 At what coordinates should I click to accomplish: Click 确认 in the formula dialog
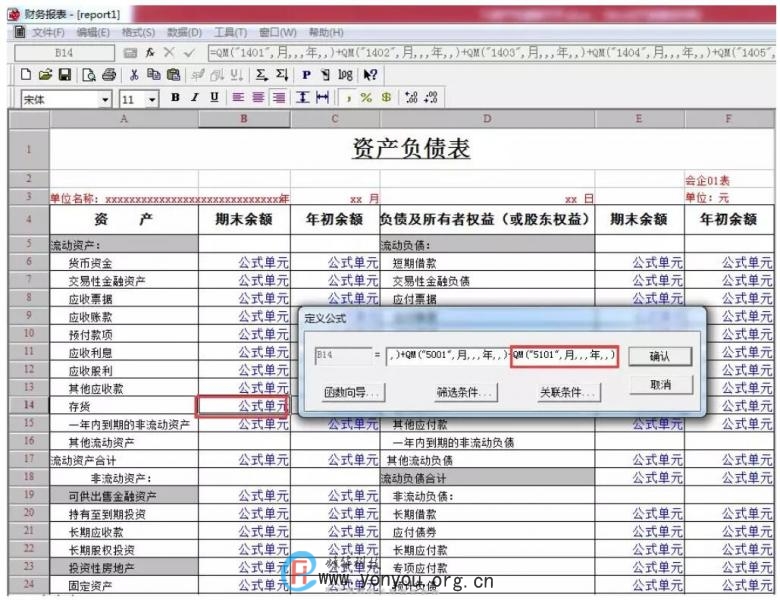pos(660,356)
